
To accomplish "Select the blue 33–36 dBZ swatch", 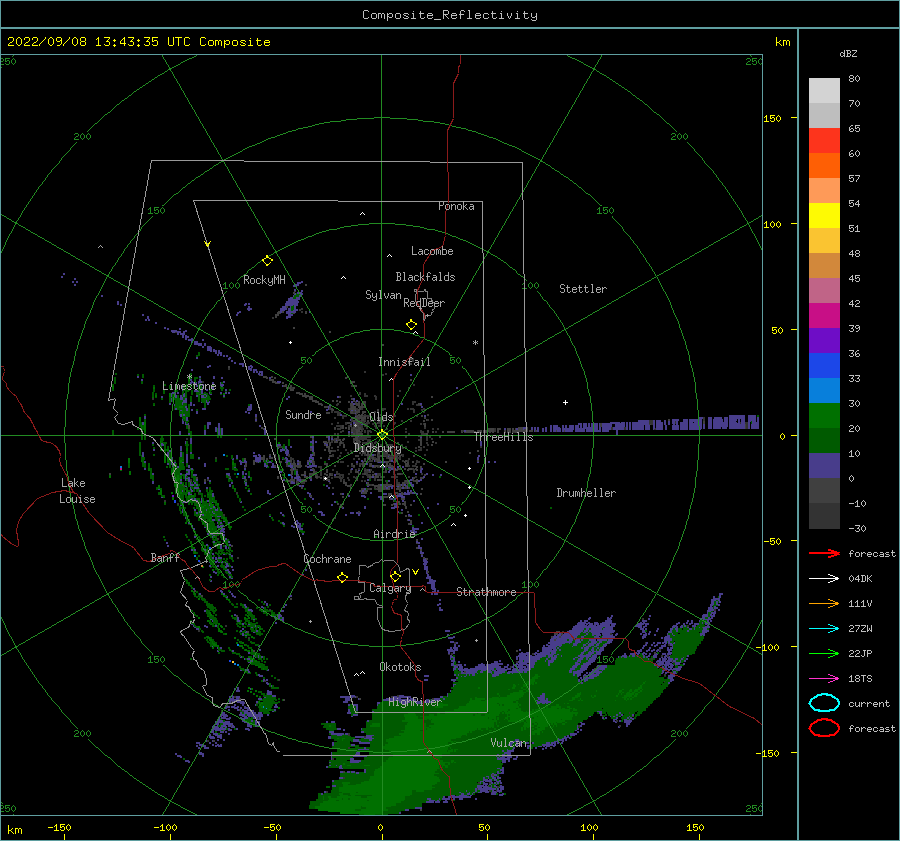I will point(824,366).
